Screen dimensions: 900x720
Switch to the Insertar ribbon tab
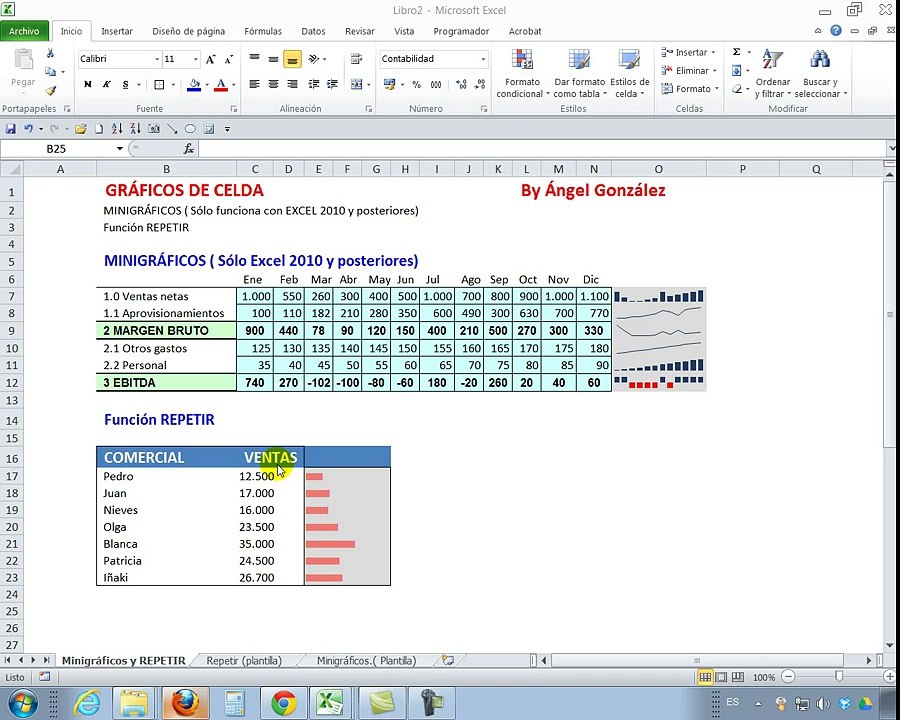pyautogui.click(x=117, y=31)
